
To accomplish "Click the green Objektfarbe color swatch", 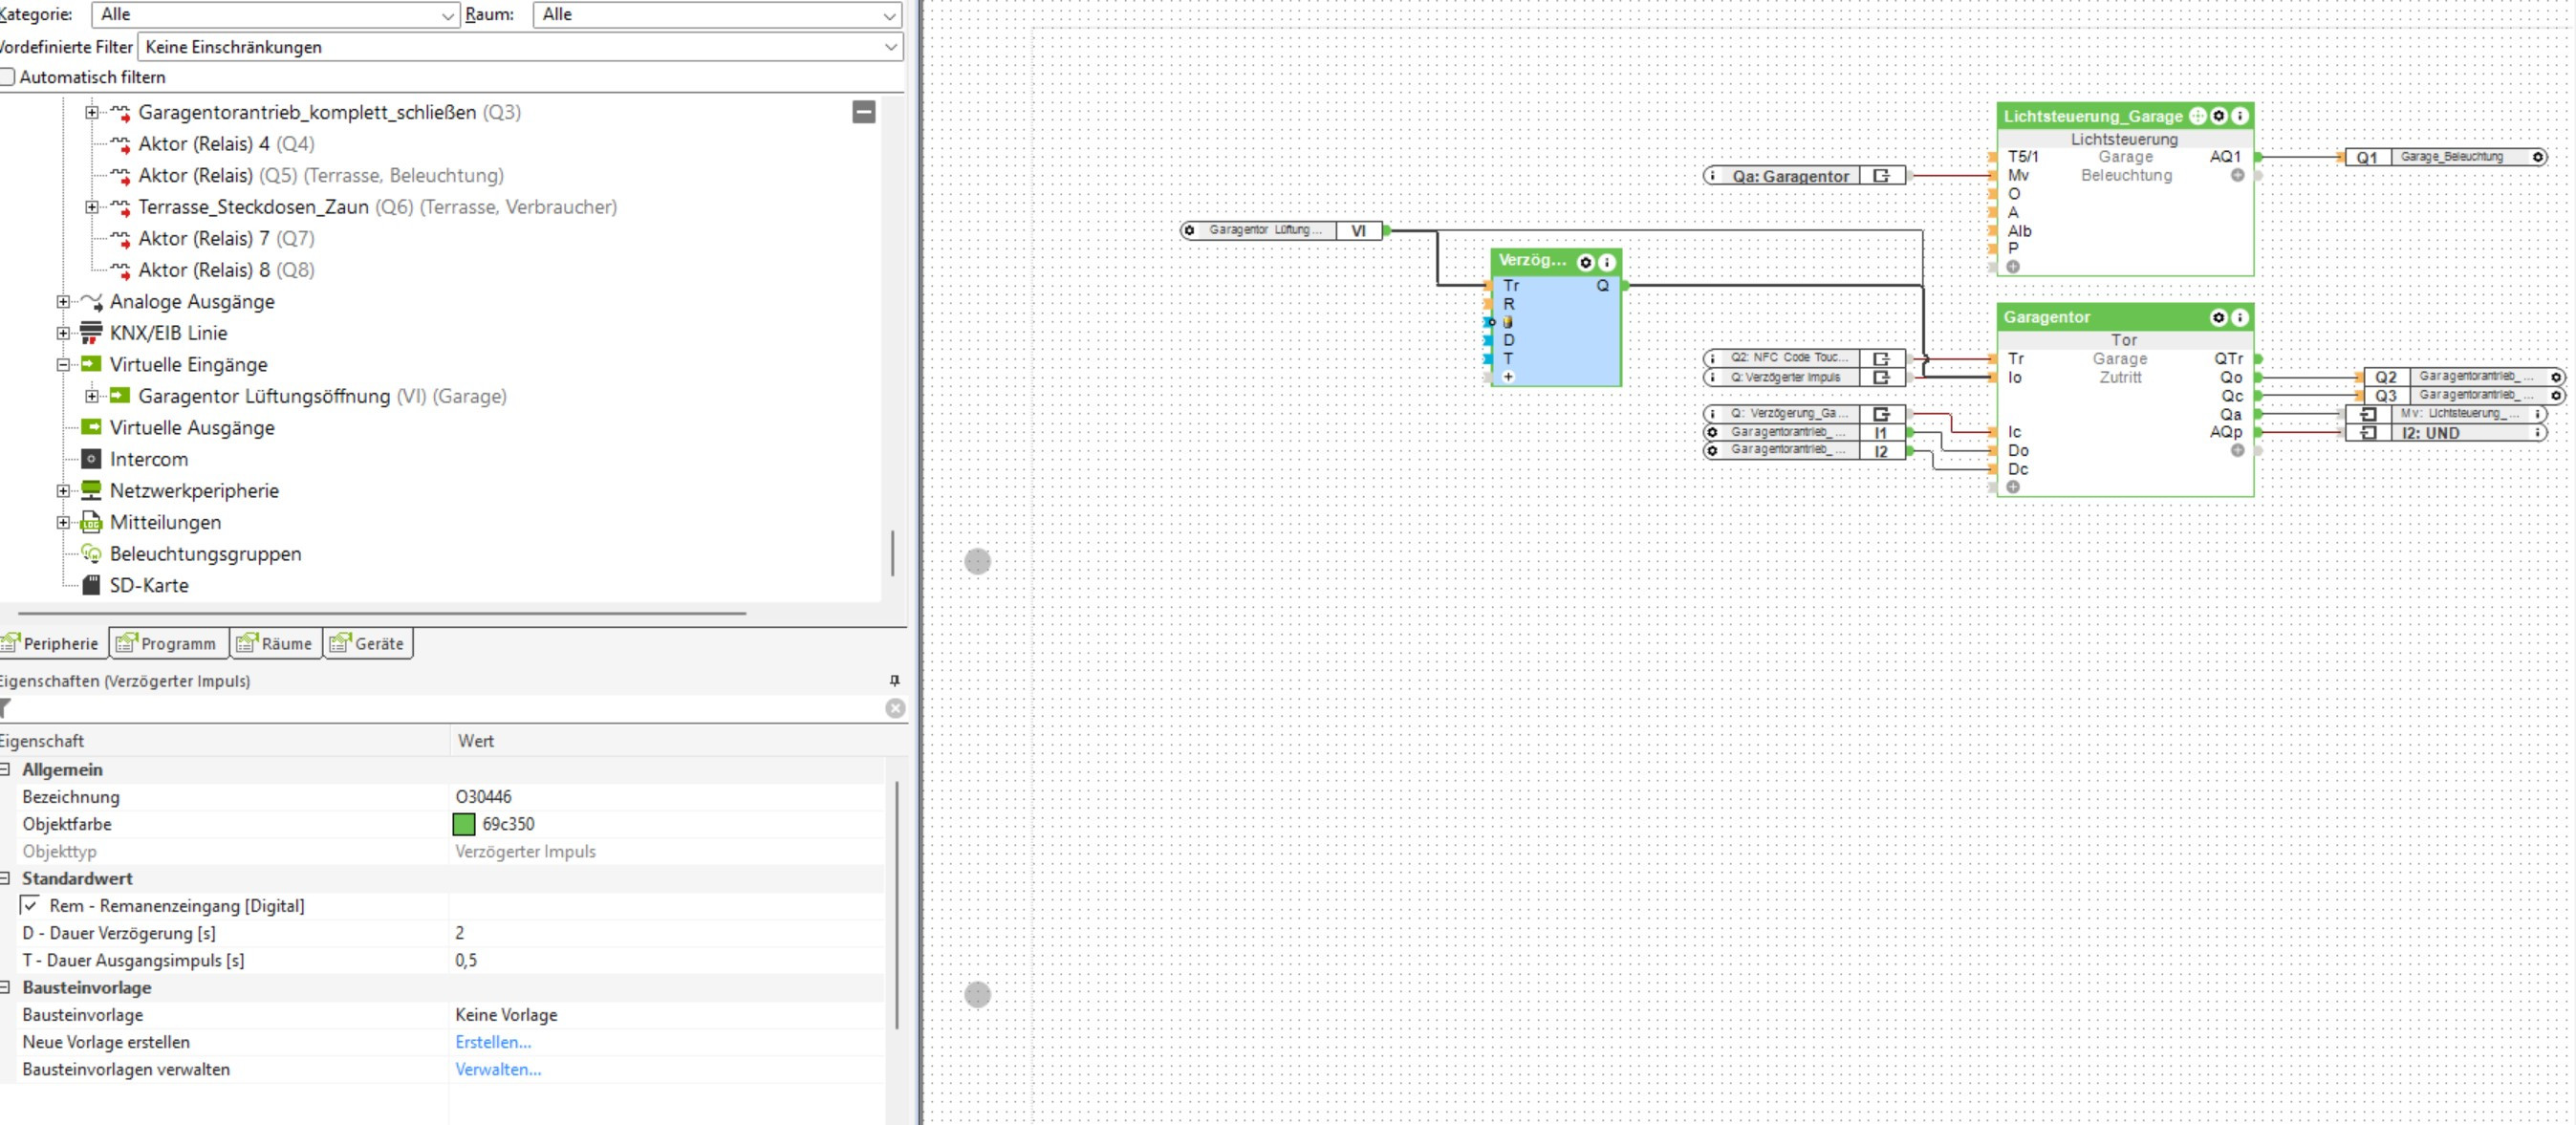I will (x=464, y=824).
